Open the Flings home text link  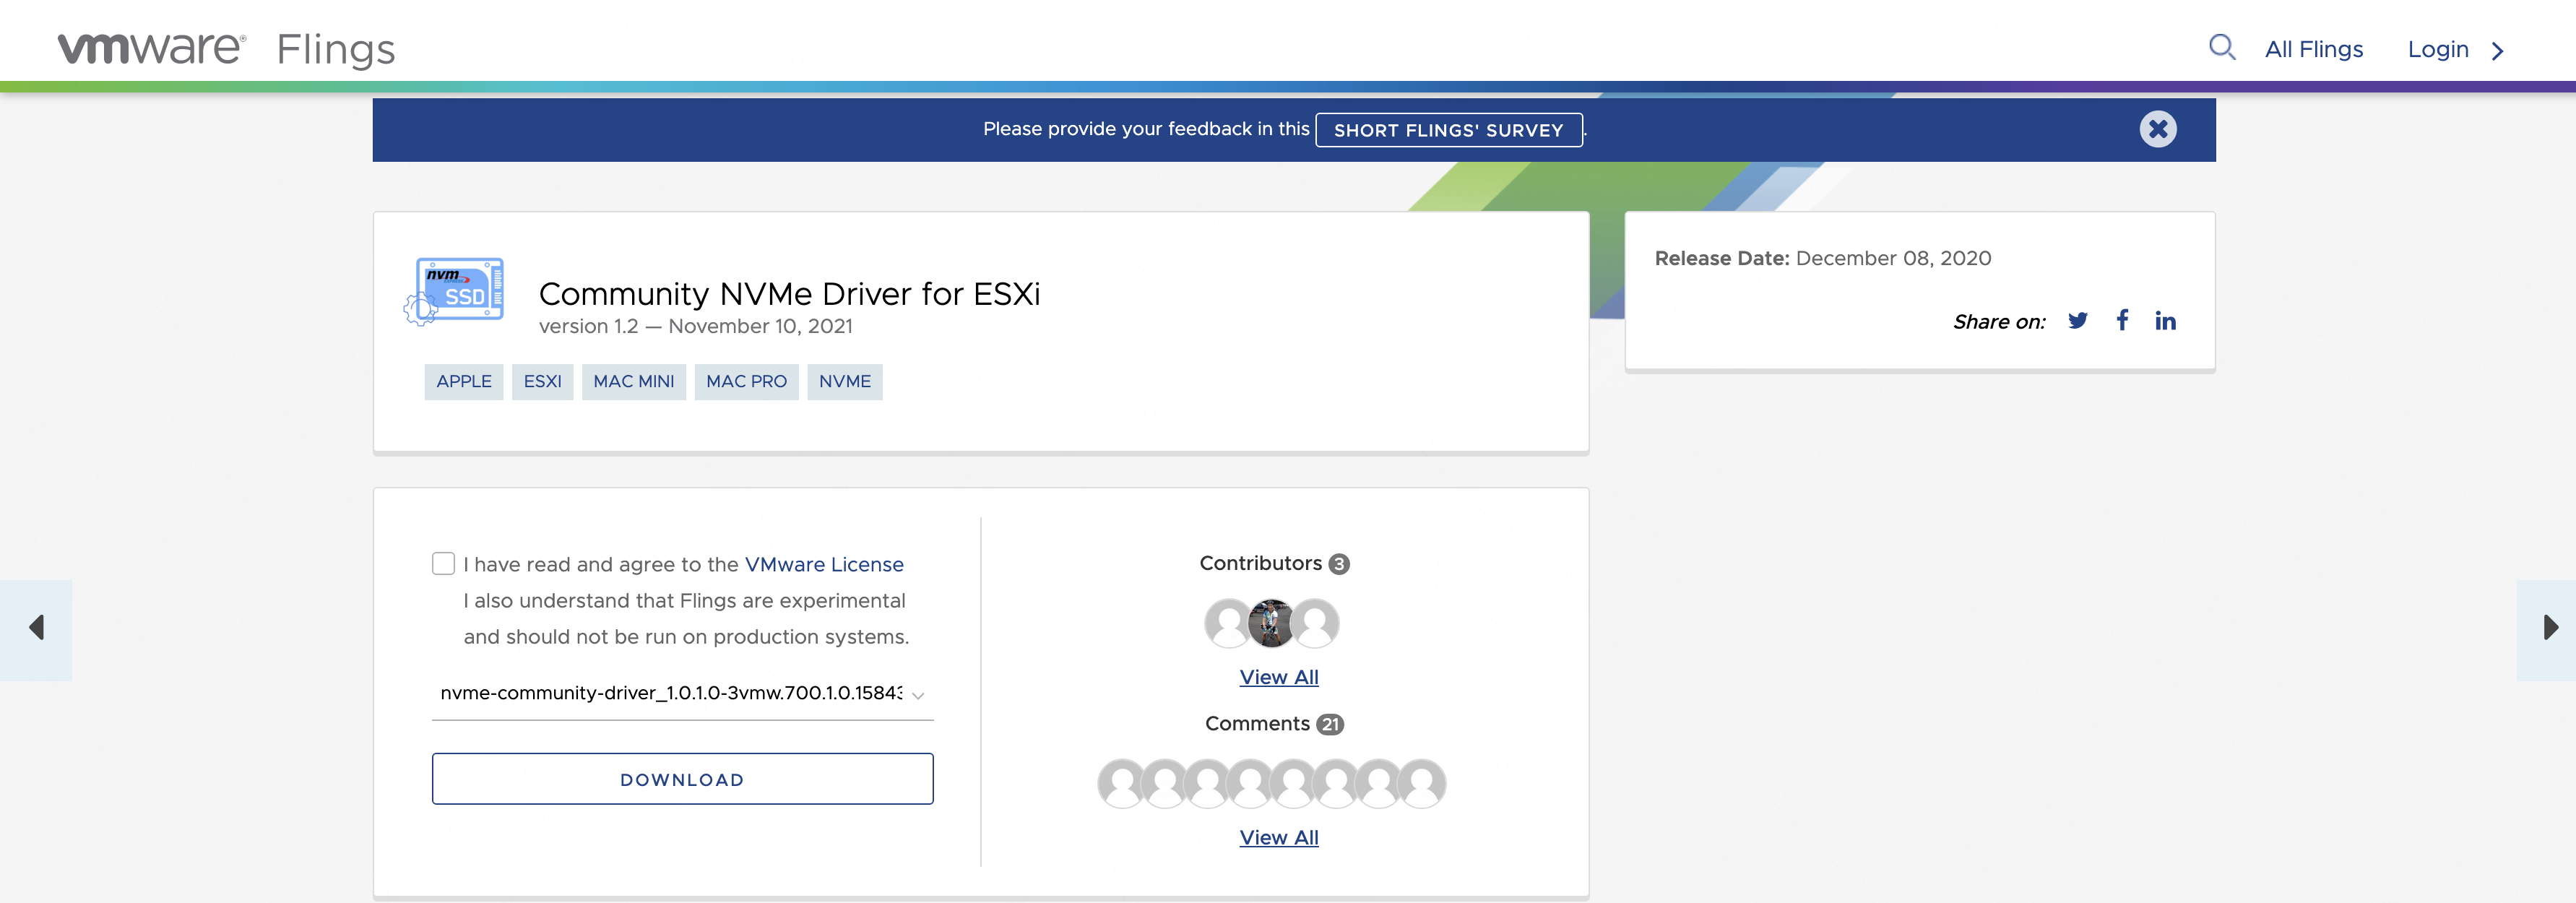click(336, 49)
